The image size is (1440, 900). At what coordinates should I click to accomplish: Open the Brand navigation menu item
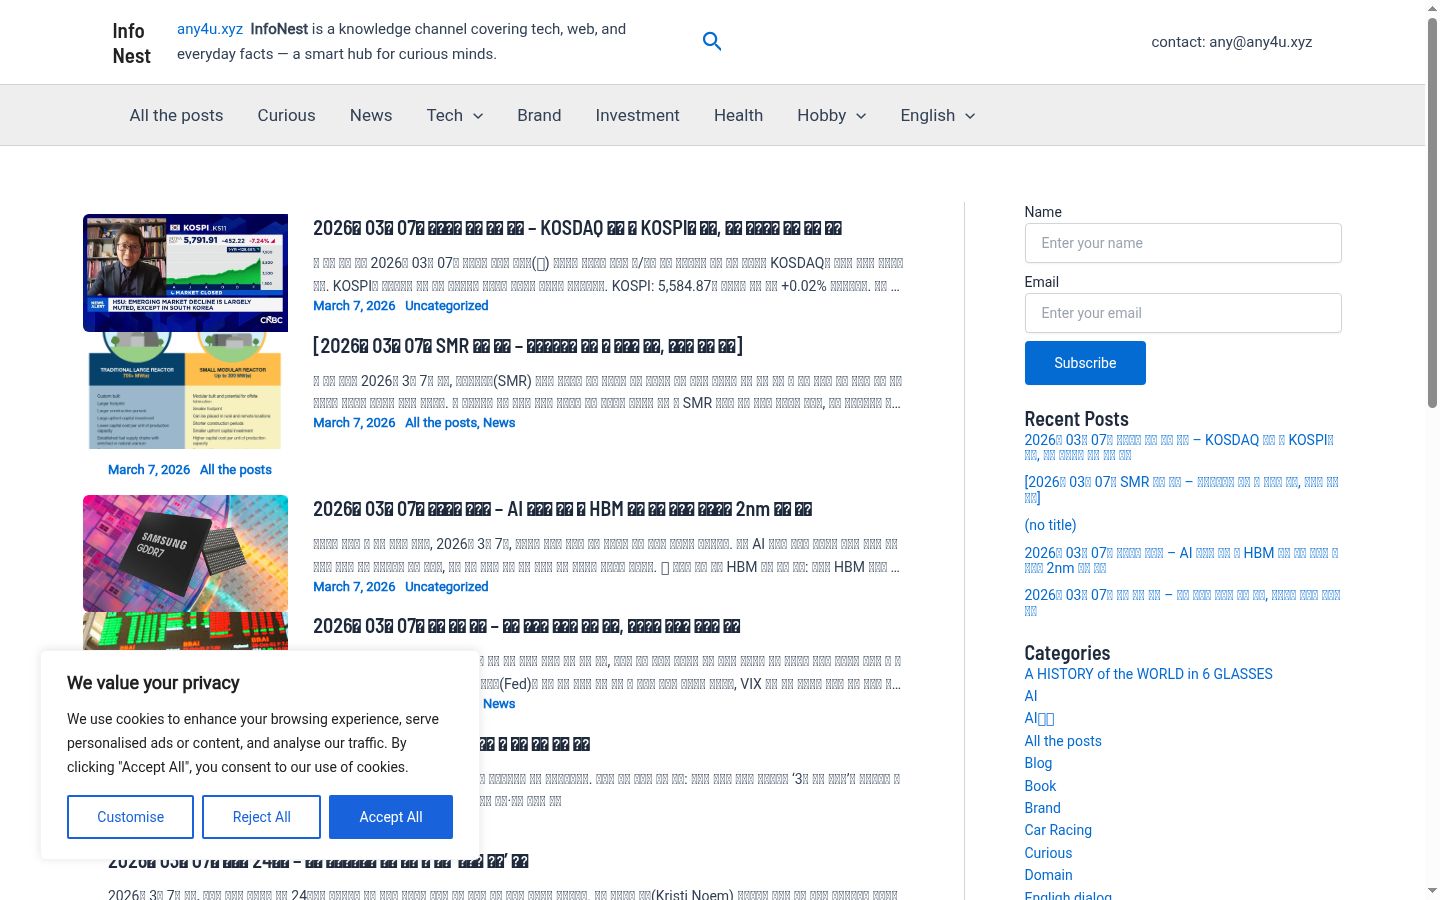coord(539,115)
